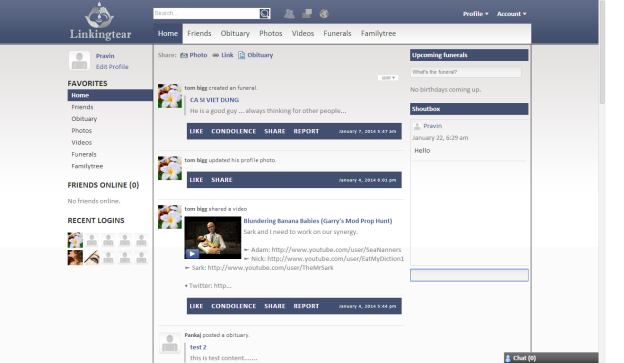Viewport: 624px width, 363px height.
Task: Open the Profile dropdown menu
Action: [x=476, y=14]
